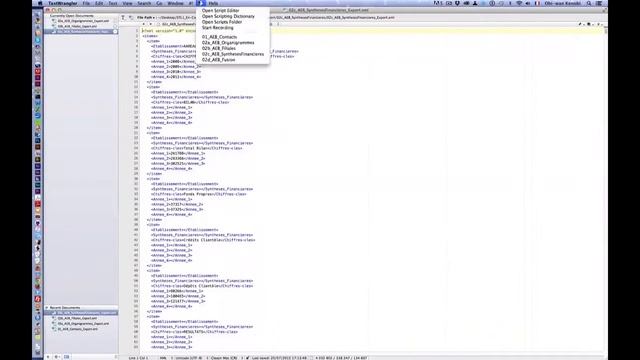The image size is (640, 360).
Task: Open the File Path dropdown
Action: click(146, 18)
